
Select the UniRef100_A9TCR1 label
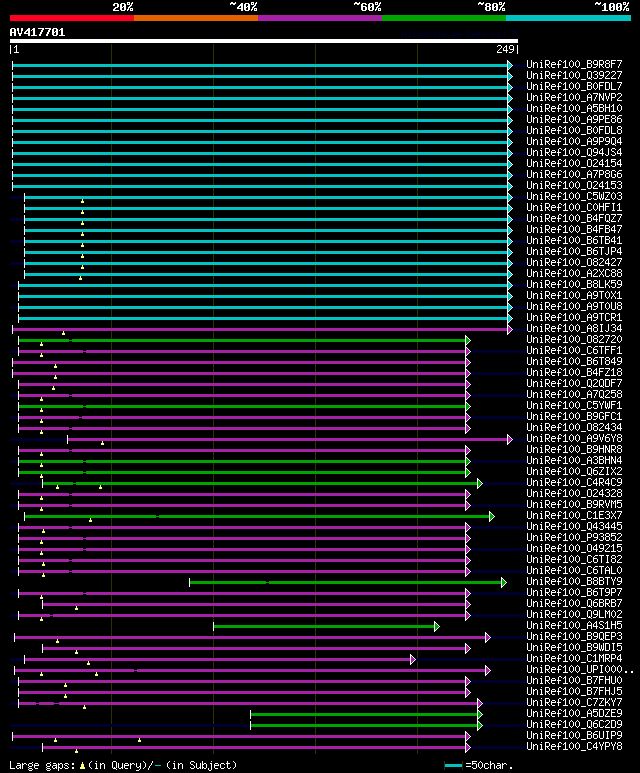tap(574, 317)
